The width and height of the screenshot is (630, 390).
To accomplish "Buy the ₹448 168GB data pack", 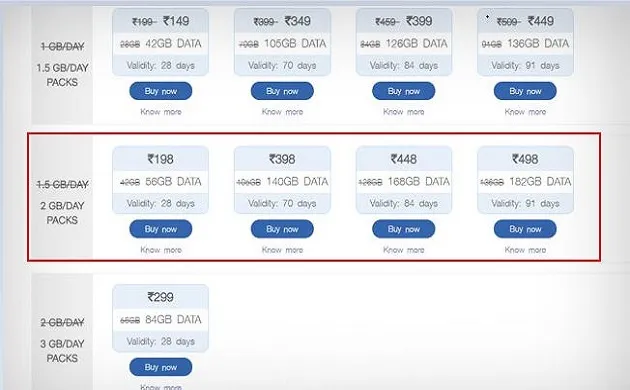I will (403, 229).
